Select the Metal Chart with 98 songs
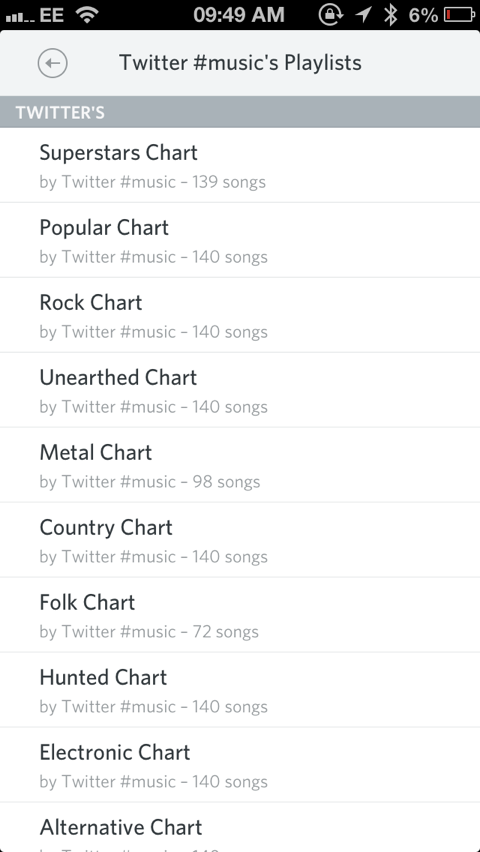The width and height of the screenshot is (480, 852). pyautogui.click(x=240, y=465)
